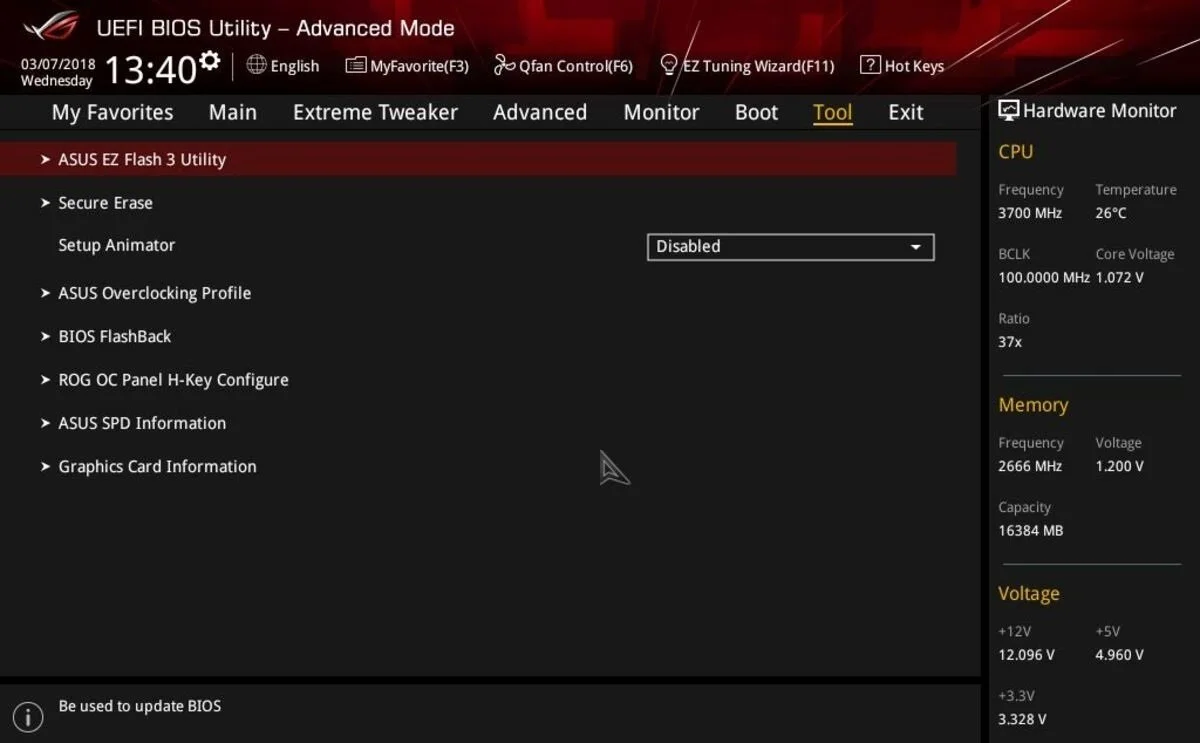Expand ASUS Overclocking Profile

pos(154,293)
